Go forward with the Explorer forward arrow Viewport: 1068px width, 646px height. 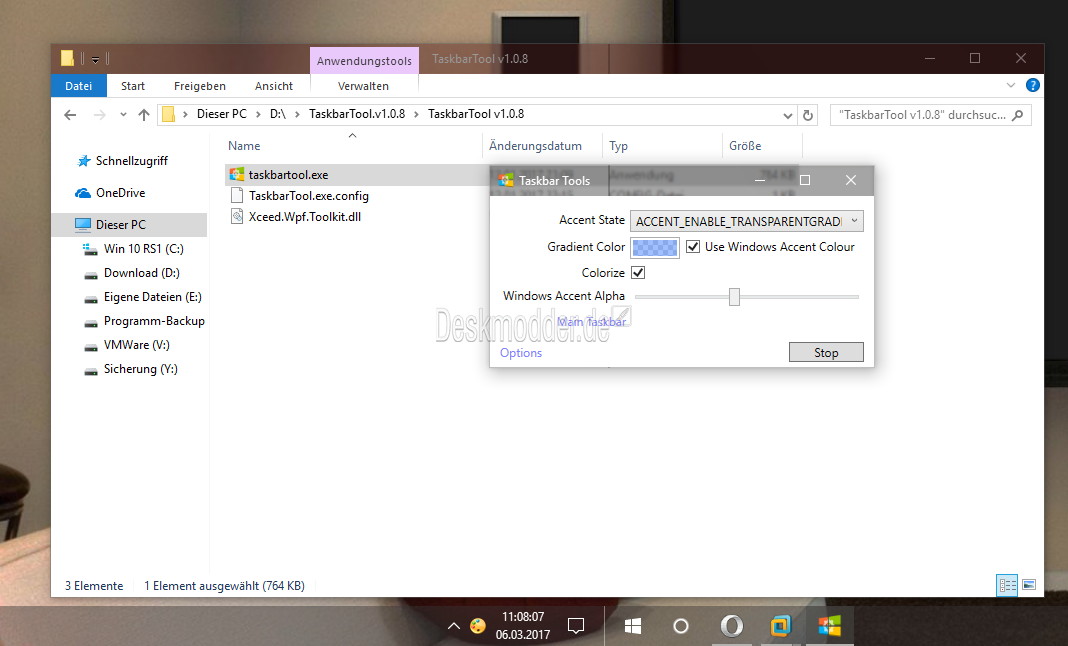coord(99,114)
